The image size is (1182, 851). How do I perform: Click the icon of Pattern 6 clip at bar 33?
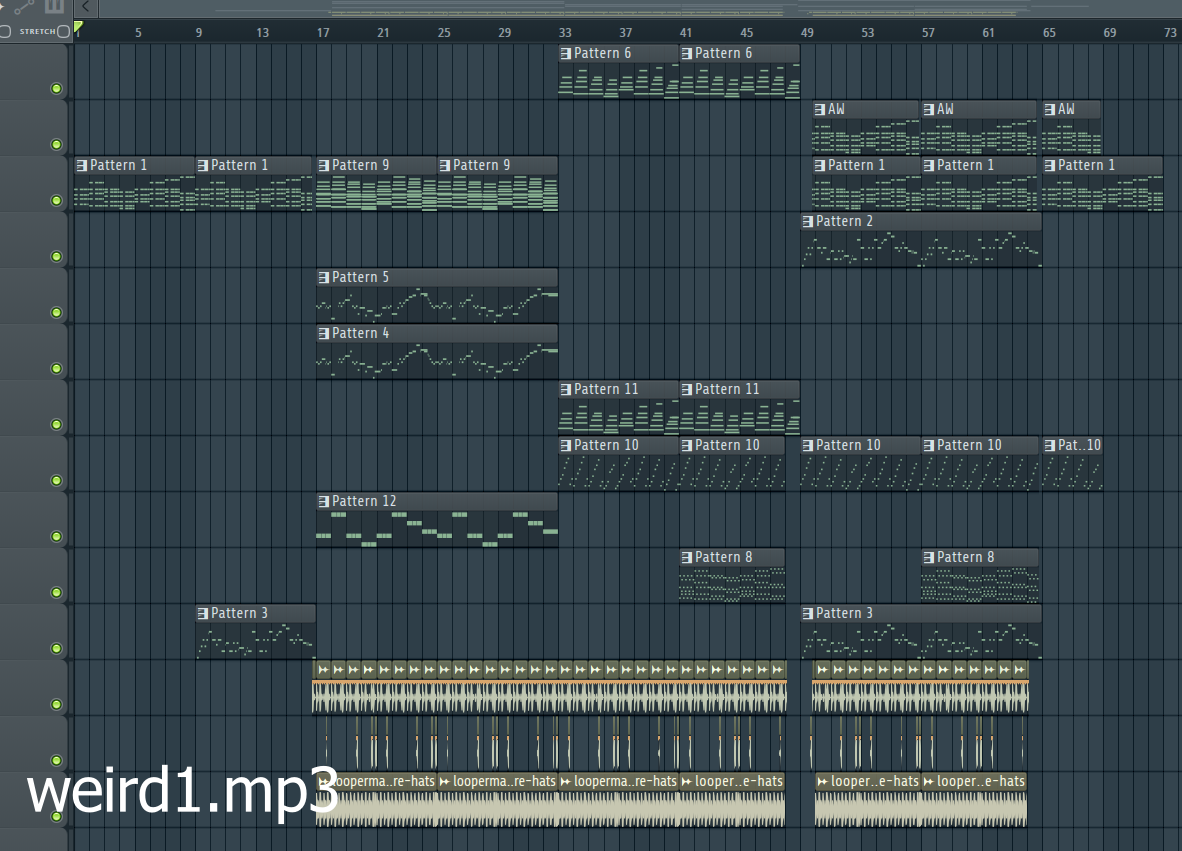pos(565,54)
